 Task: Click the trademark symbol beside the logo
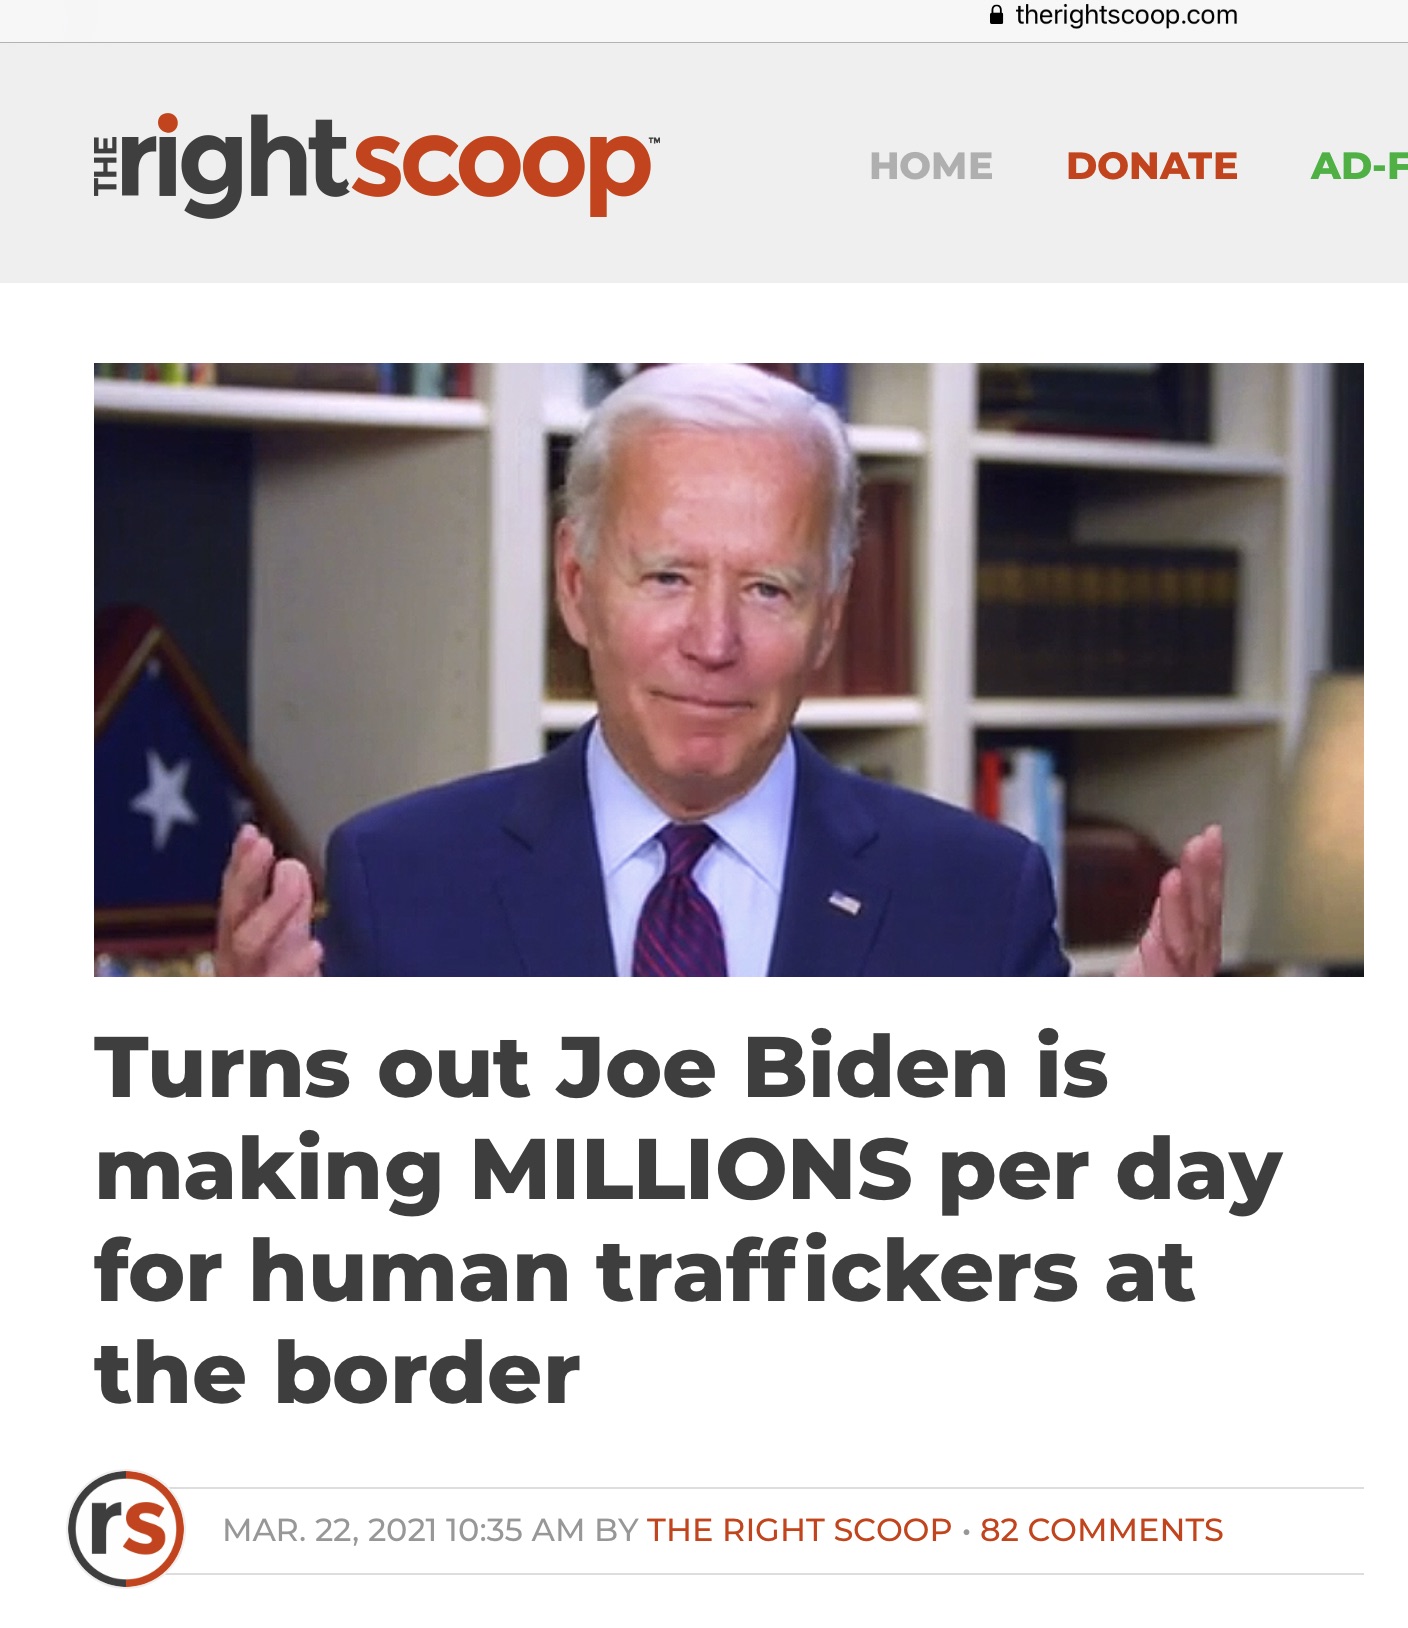pyautogui.click(x=654, y=141)
